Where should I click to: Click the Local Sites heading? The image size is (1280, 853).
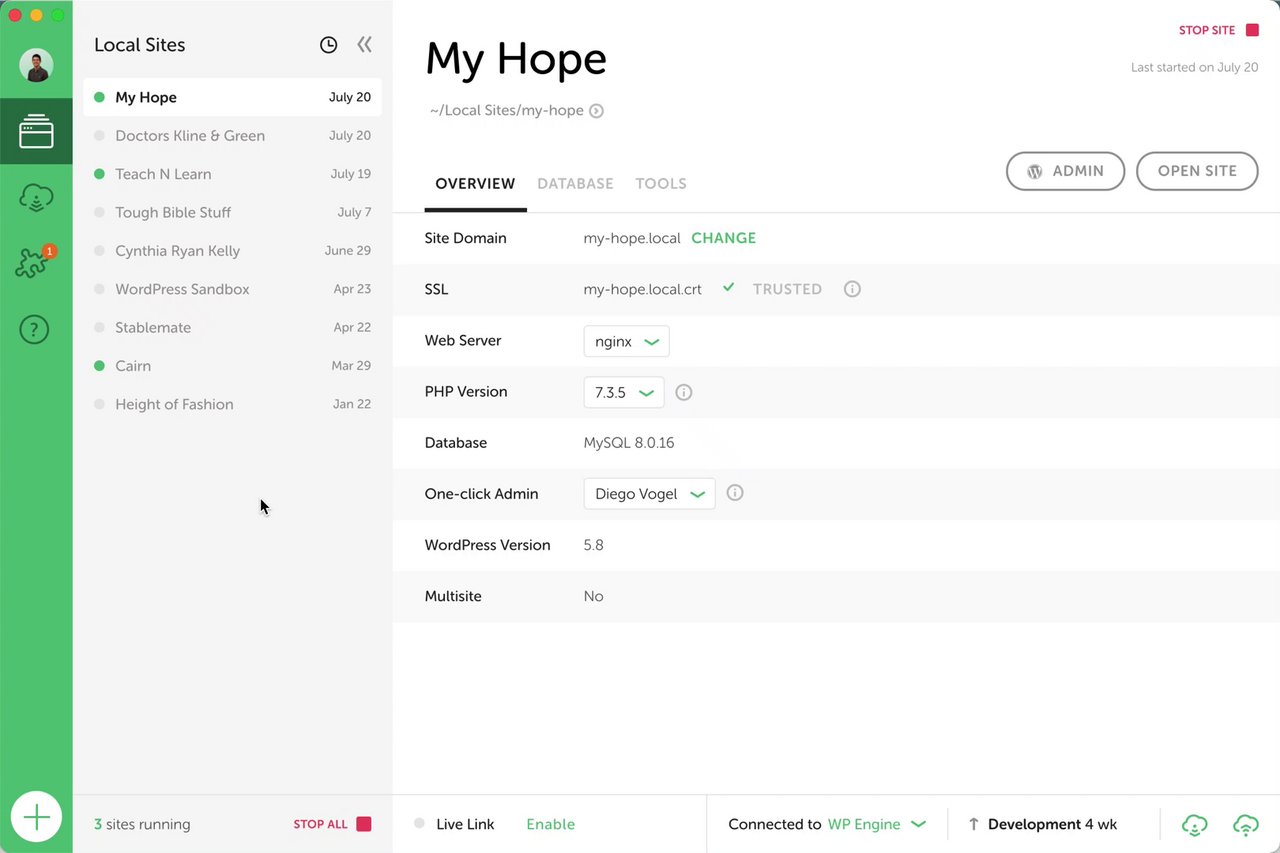point(139,45)
